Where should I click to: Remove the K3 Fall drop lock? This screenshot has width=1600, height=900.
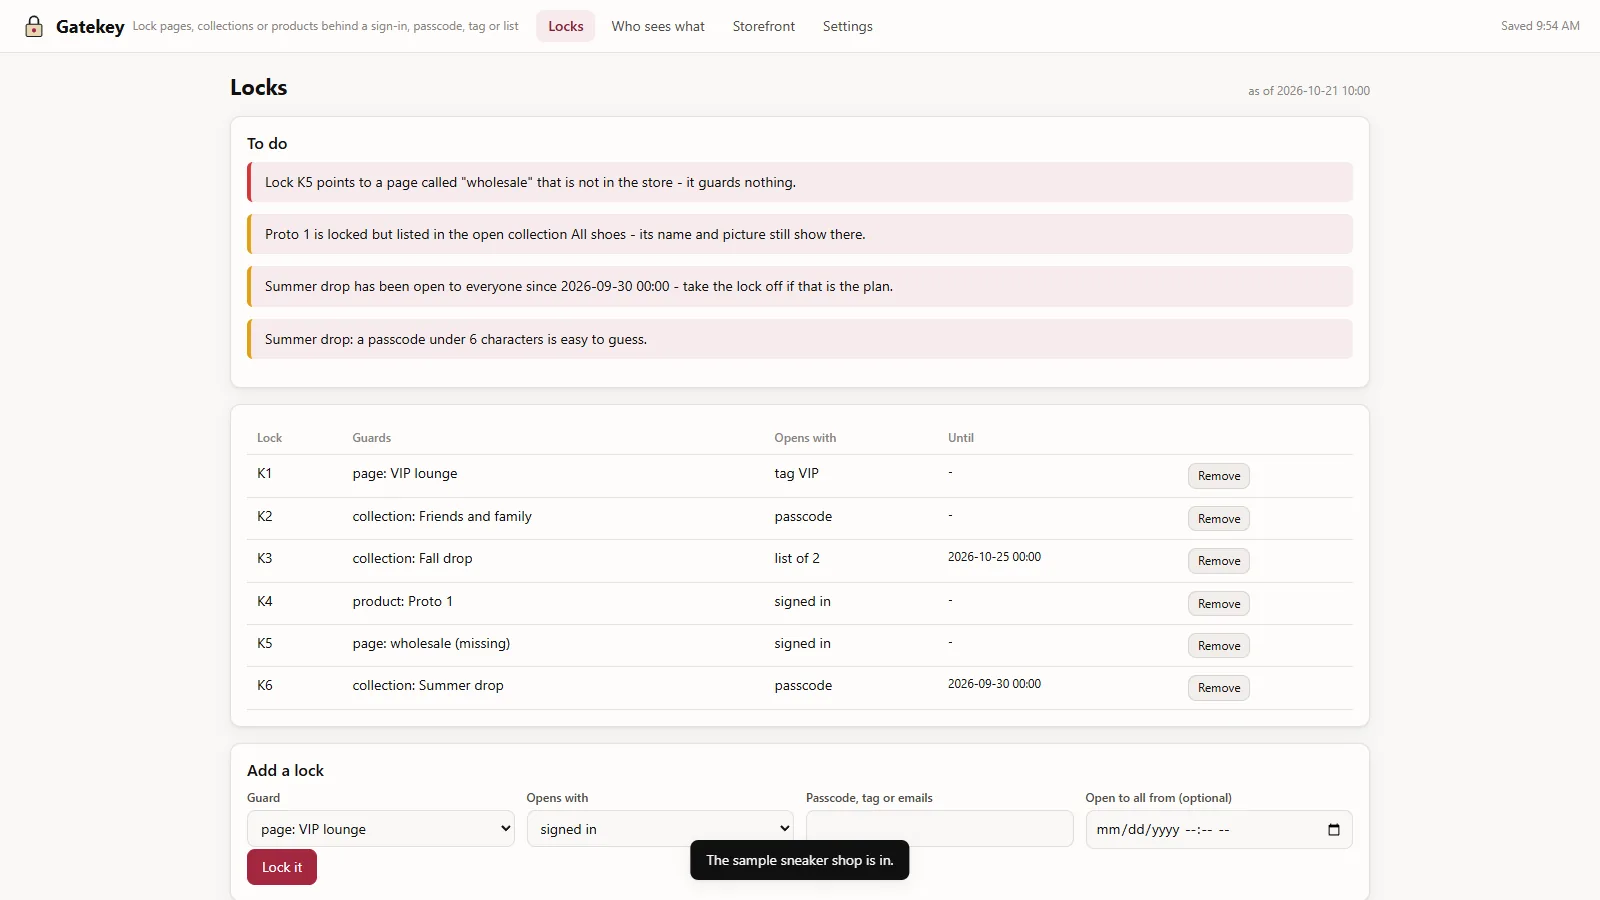pos(1219,561)
